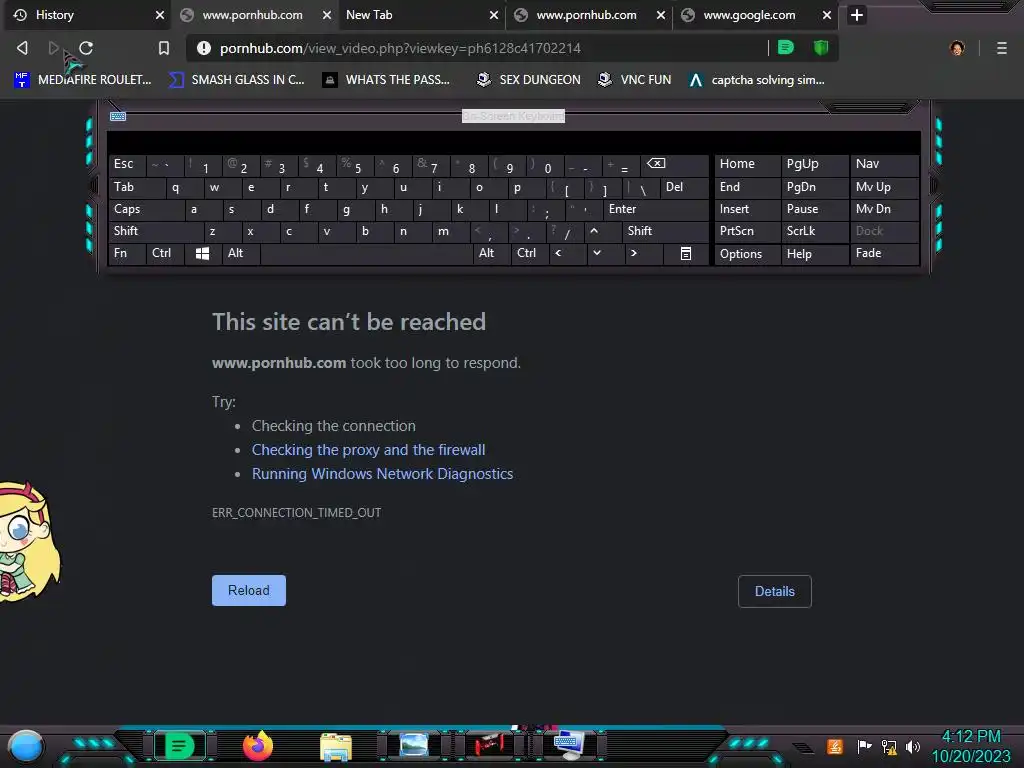Click the on-screen keyboard title icon
Viewport: 1024px width, 768px height.
[118, 116]
